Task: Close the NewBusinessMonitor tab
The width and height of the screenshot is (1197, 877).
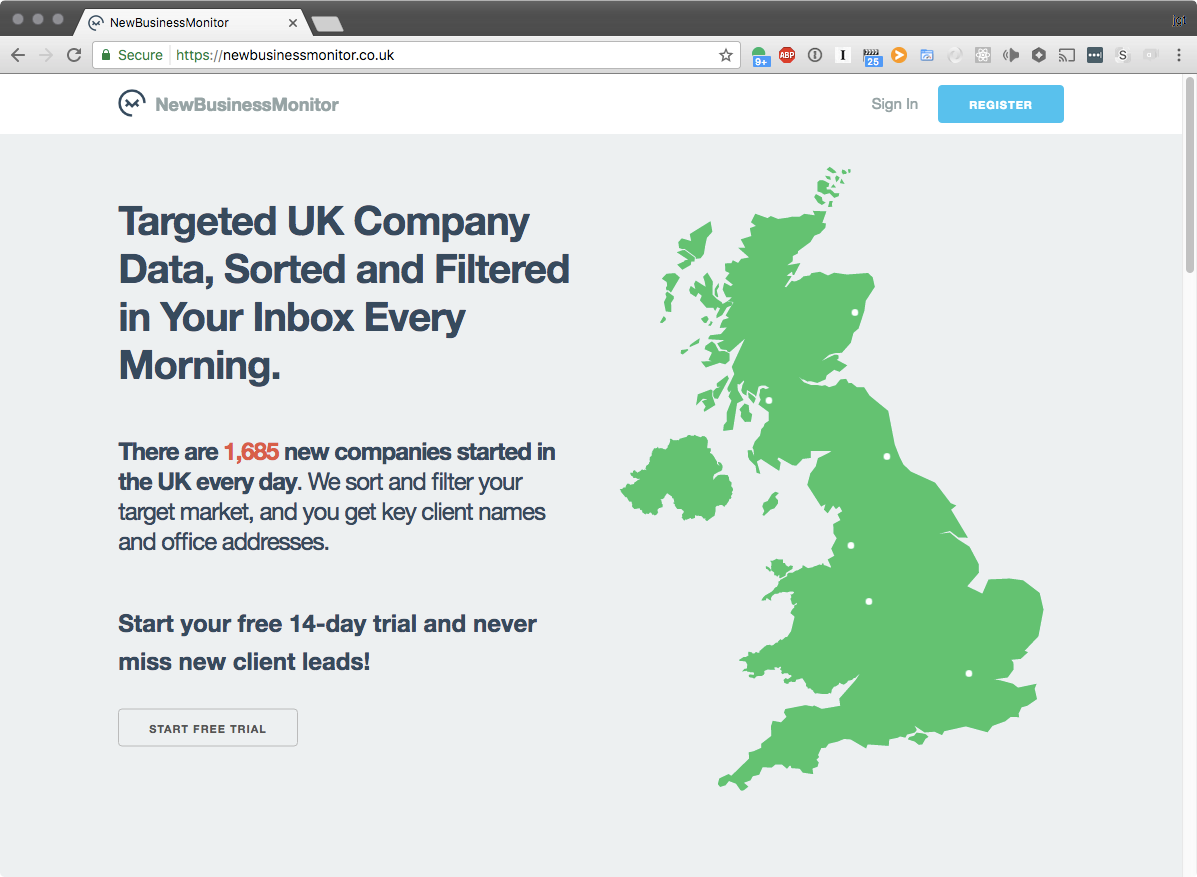Action: pyautogui.click(x=292, y=23)
